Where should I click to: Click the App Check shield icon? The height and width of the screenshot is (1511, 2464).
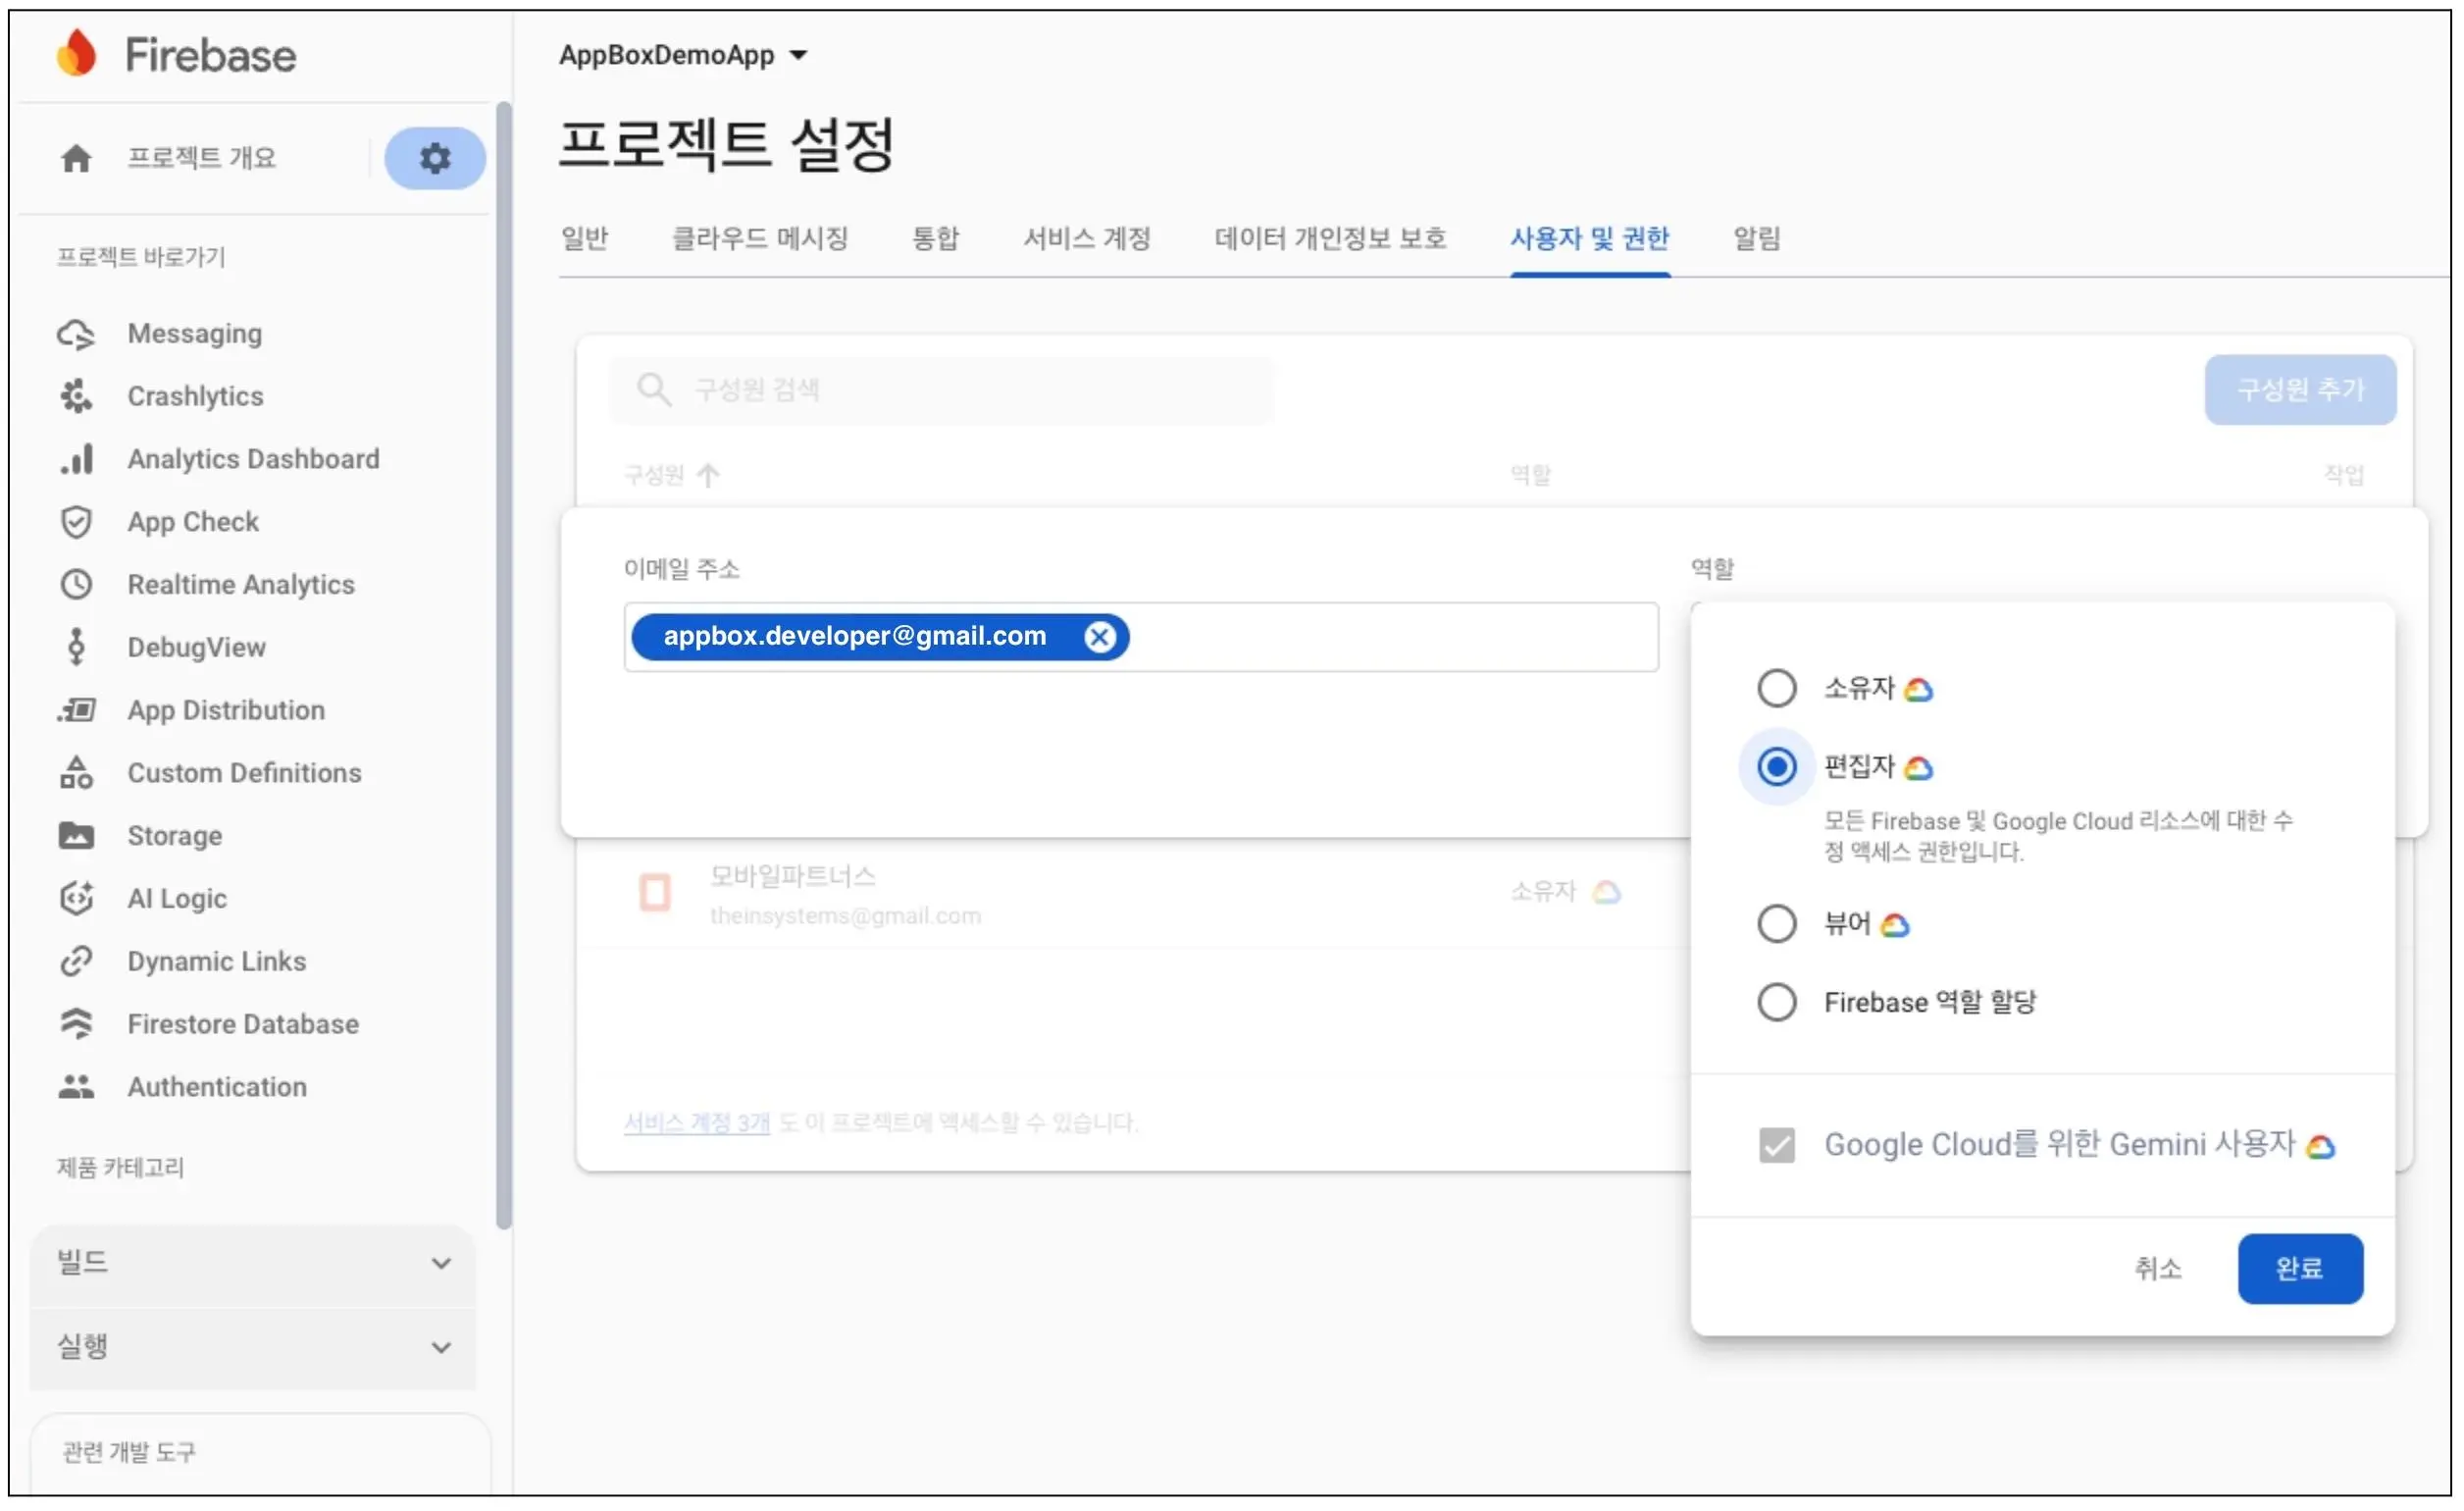pyautogui.click(x=76, y=522)
